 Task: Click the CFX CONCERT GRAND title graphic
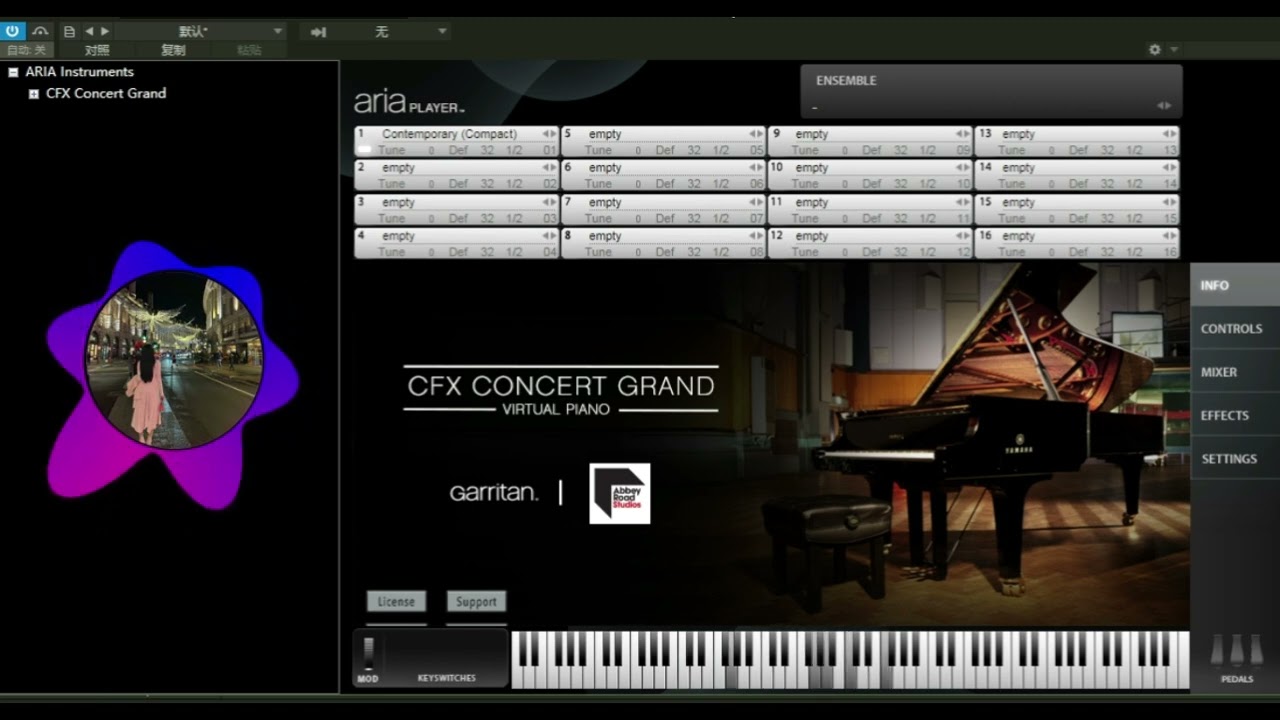pos(561,390)
